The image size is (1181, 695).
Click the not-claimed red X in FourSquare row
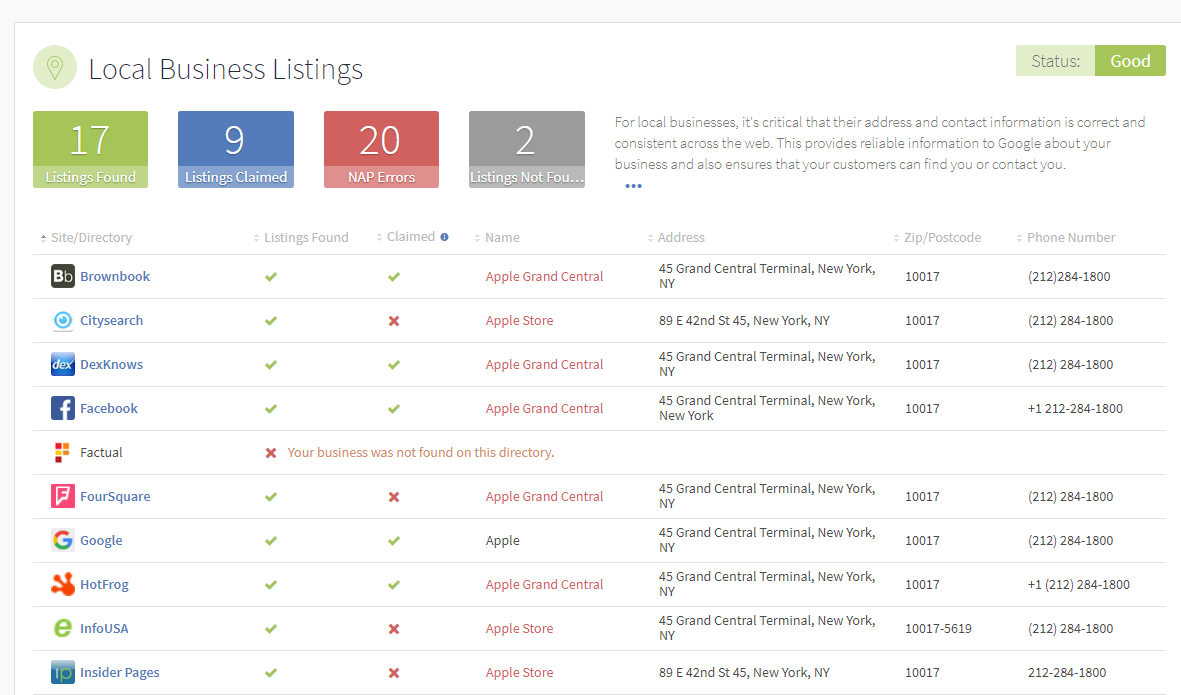pyautogui.click(x=394, y=497)
